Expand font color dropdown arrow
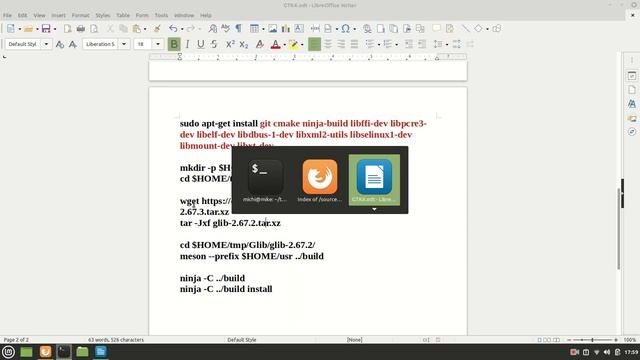This screenshot has height=360, width=640. click(x=284, y=44)
